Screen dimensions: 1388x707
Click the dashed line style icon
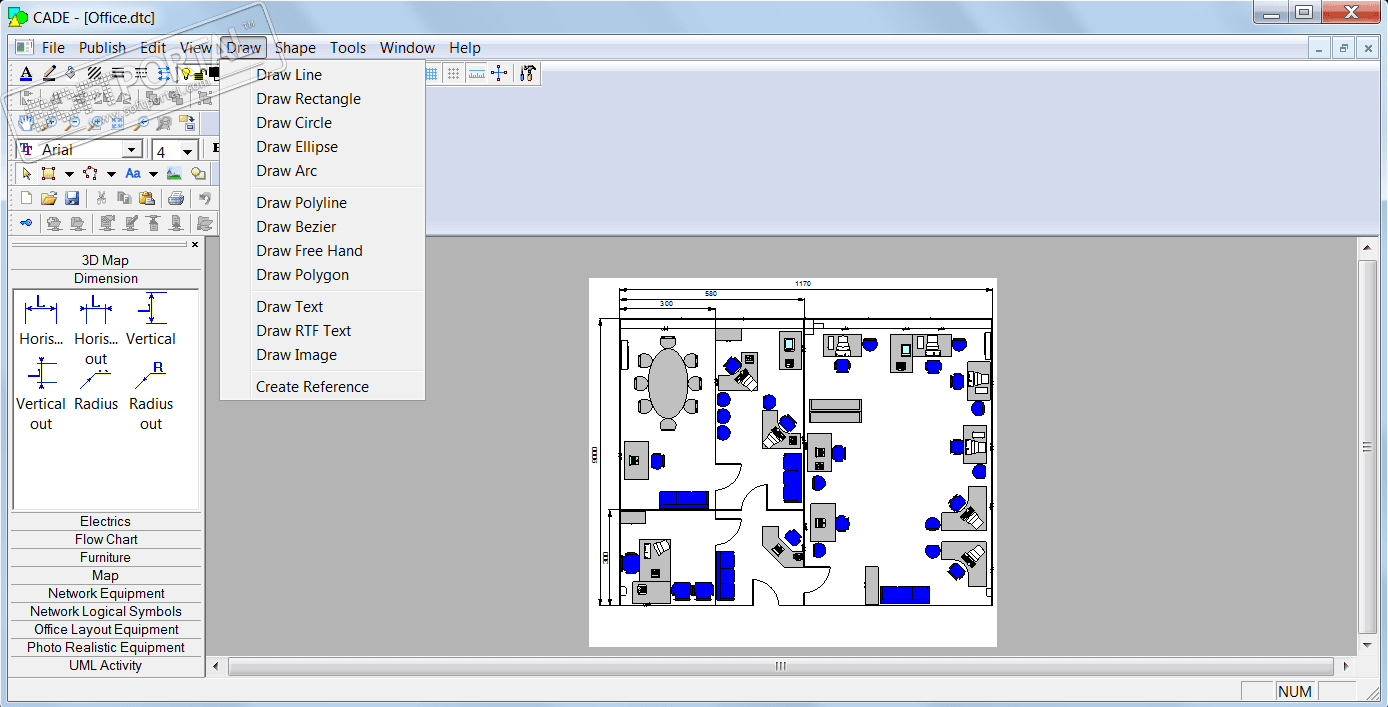(141, 73)
